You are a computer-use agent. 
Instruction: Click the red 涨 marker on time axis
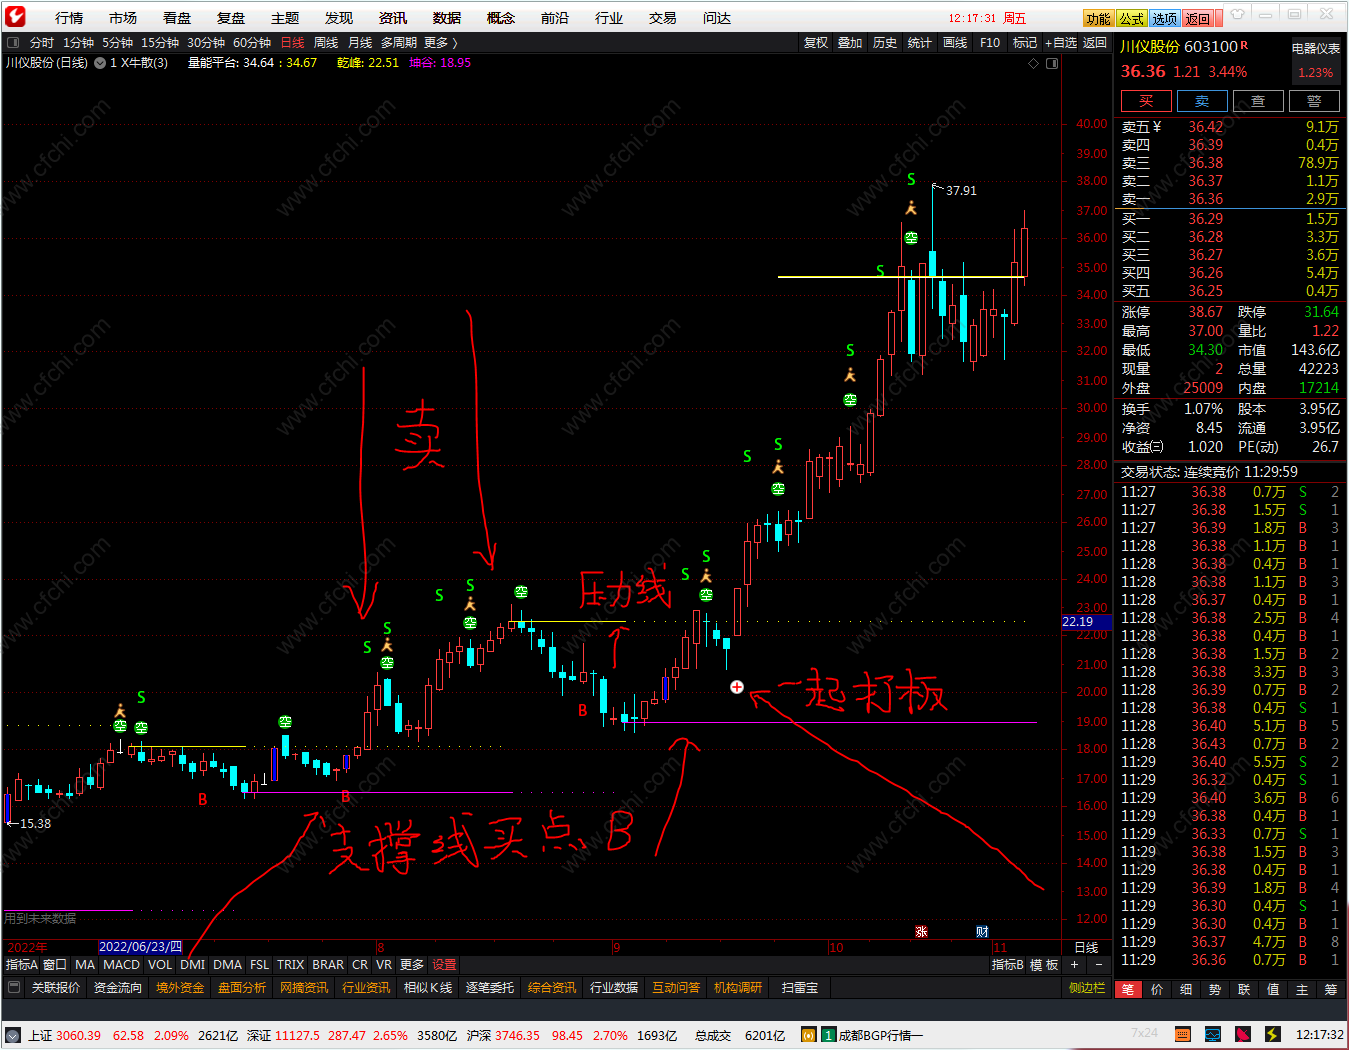pyautogui.click(x=921, y=931)
